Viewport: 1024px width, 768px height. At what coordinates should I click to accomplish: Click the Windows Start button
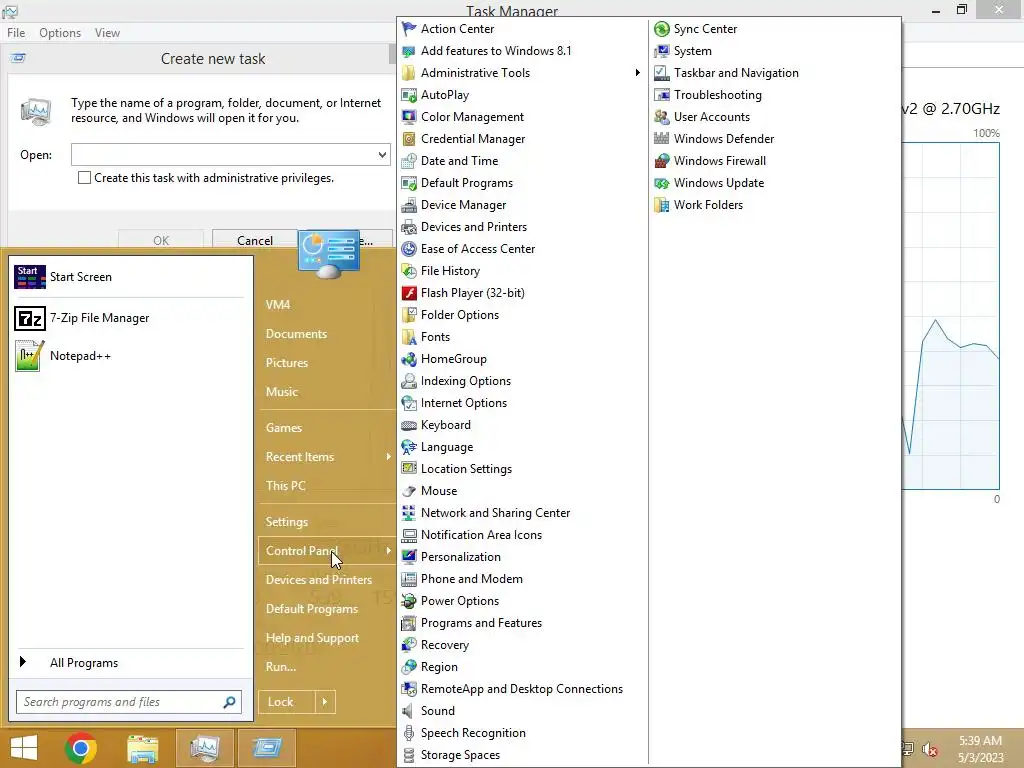pyautogui.click(x=24, y=748)
